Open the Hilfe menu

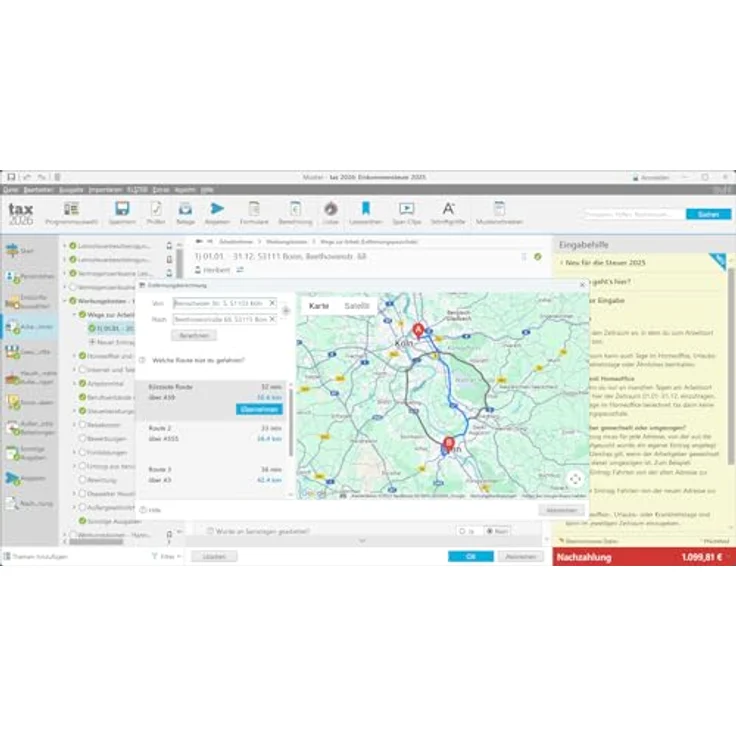(x=207, y=190)
